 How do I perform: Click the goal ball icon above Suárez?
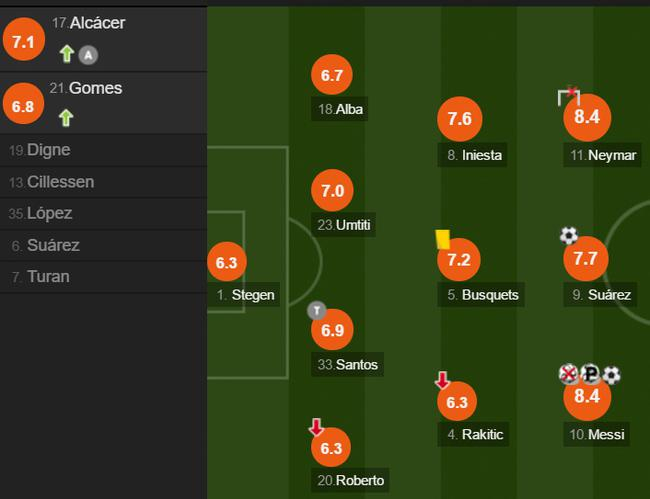(568, 236)
